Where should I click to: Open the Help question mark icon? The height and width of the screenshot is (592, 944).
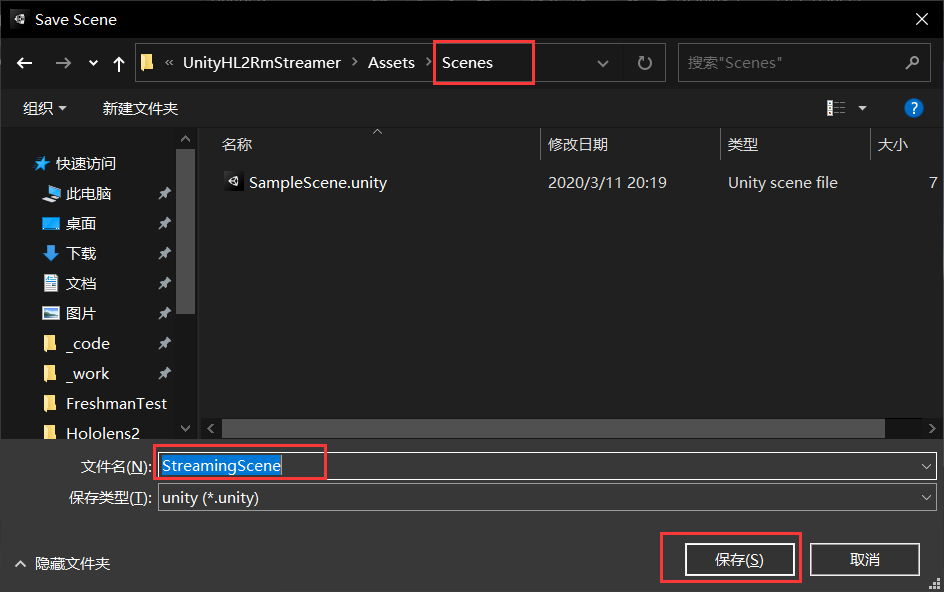912,108
